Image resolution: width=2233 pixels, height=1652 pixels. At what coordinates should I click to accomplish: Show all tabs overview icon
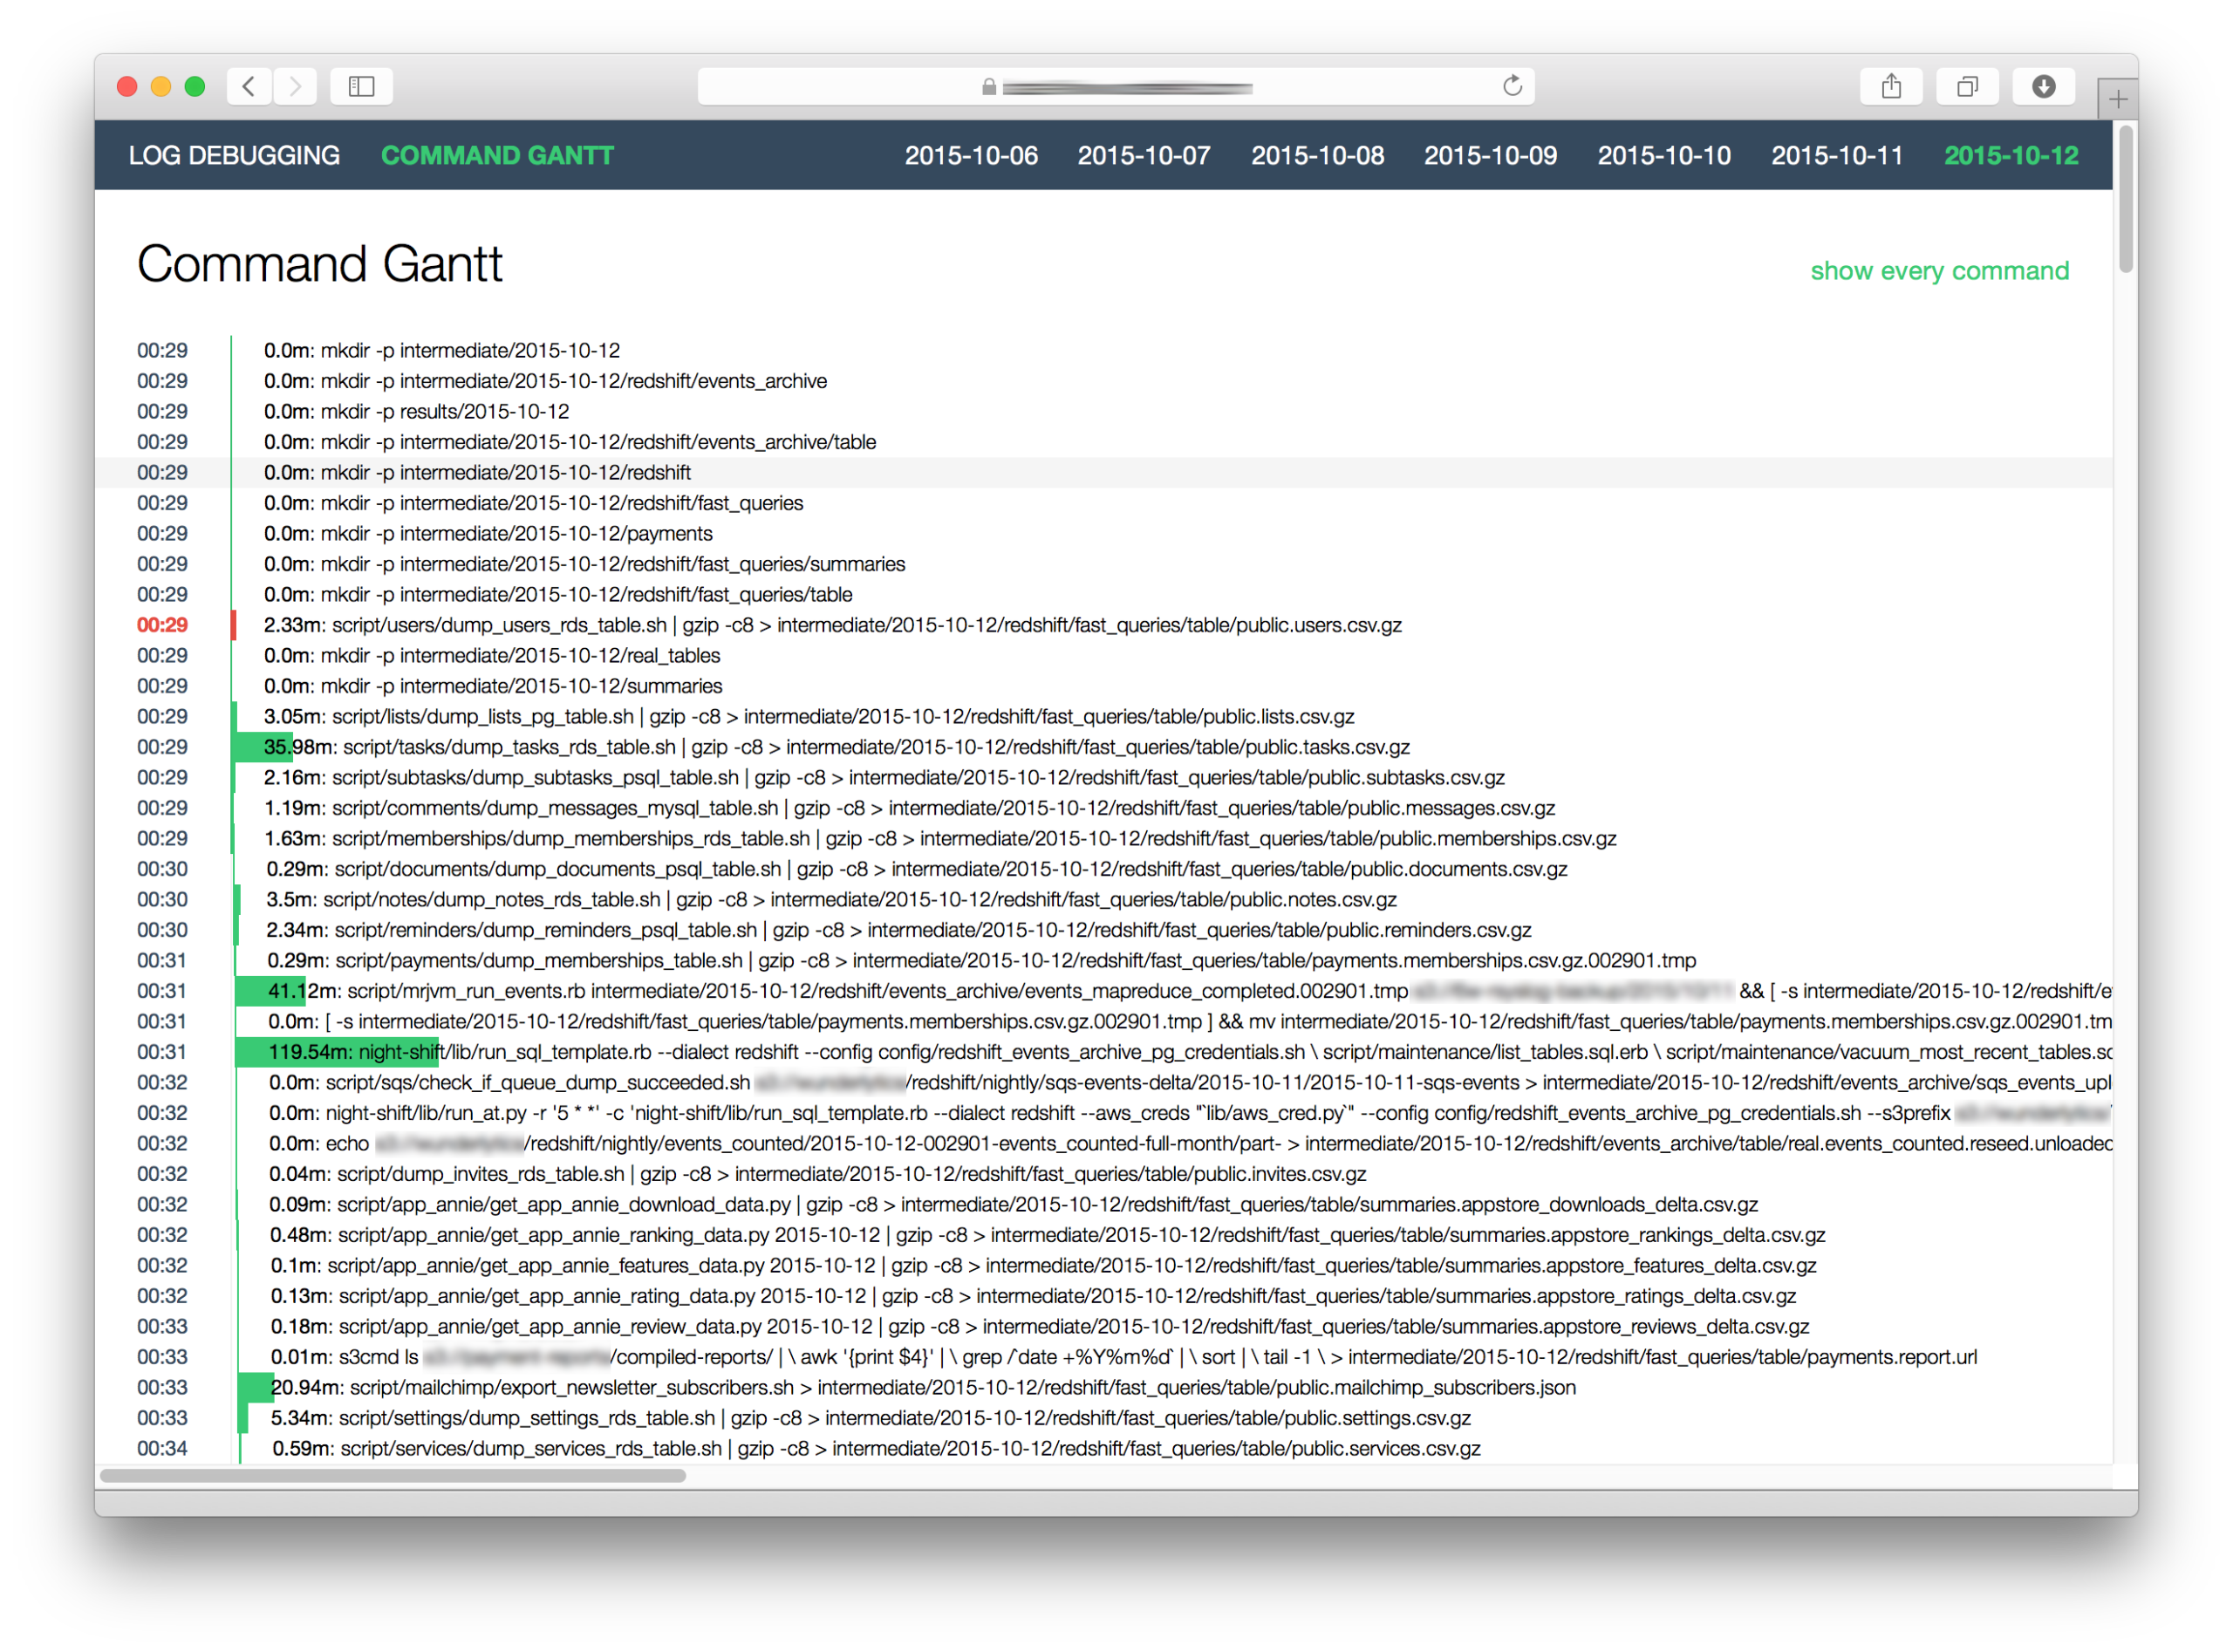(x=1966, y=87)
